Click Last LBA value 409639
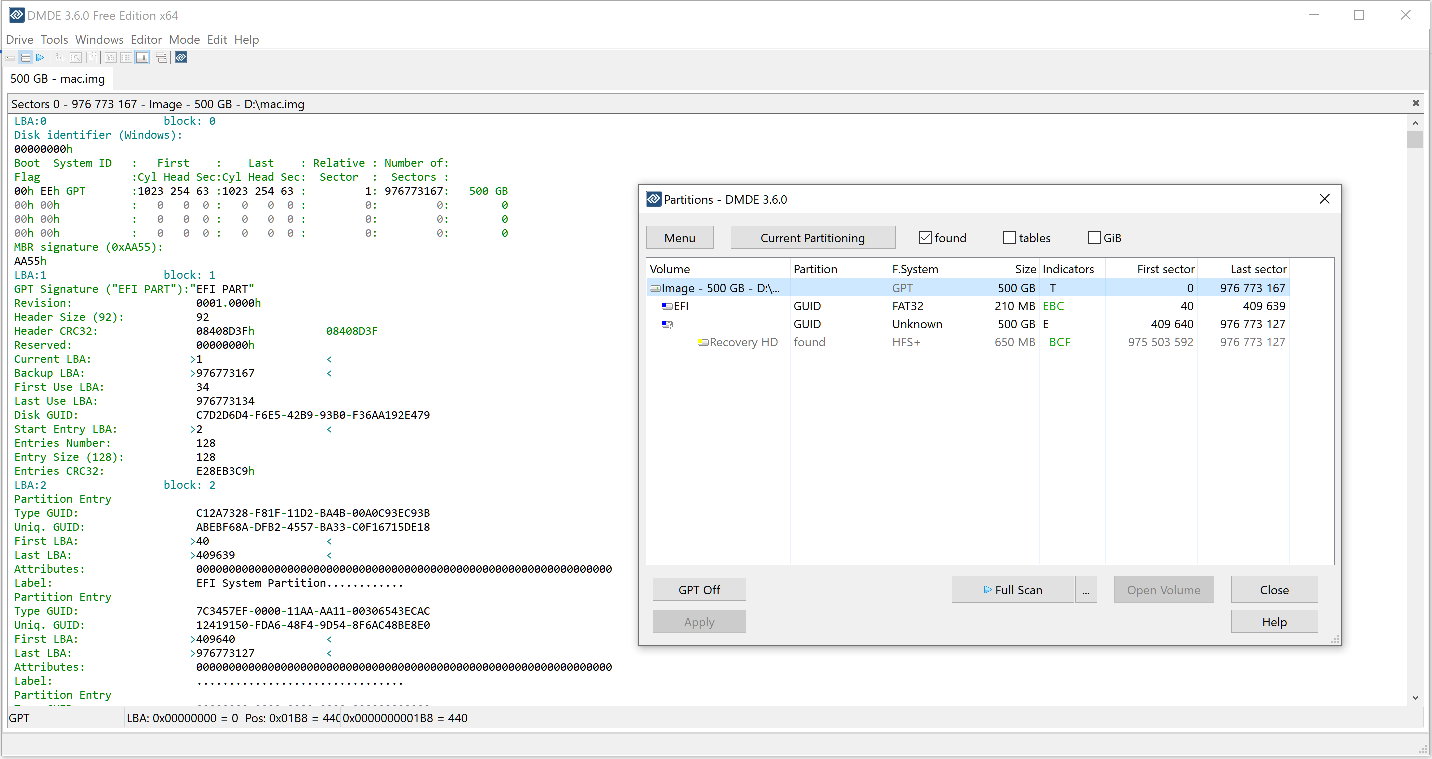Image resolution: width=1432 pixels, height=759 pixels. (215, 555)
